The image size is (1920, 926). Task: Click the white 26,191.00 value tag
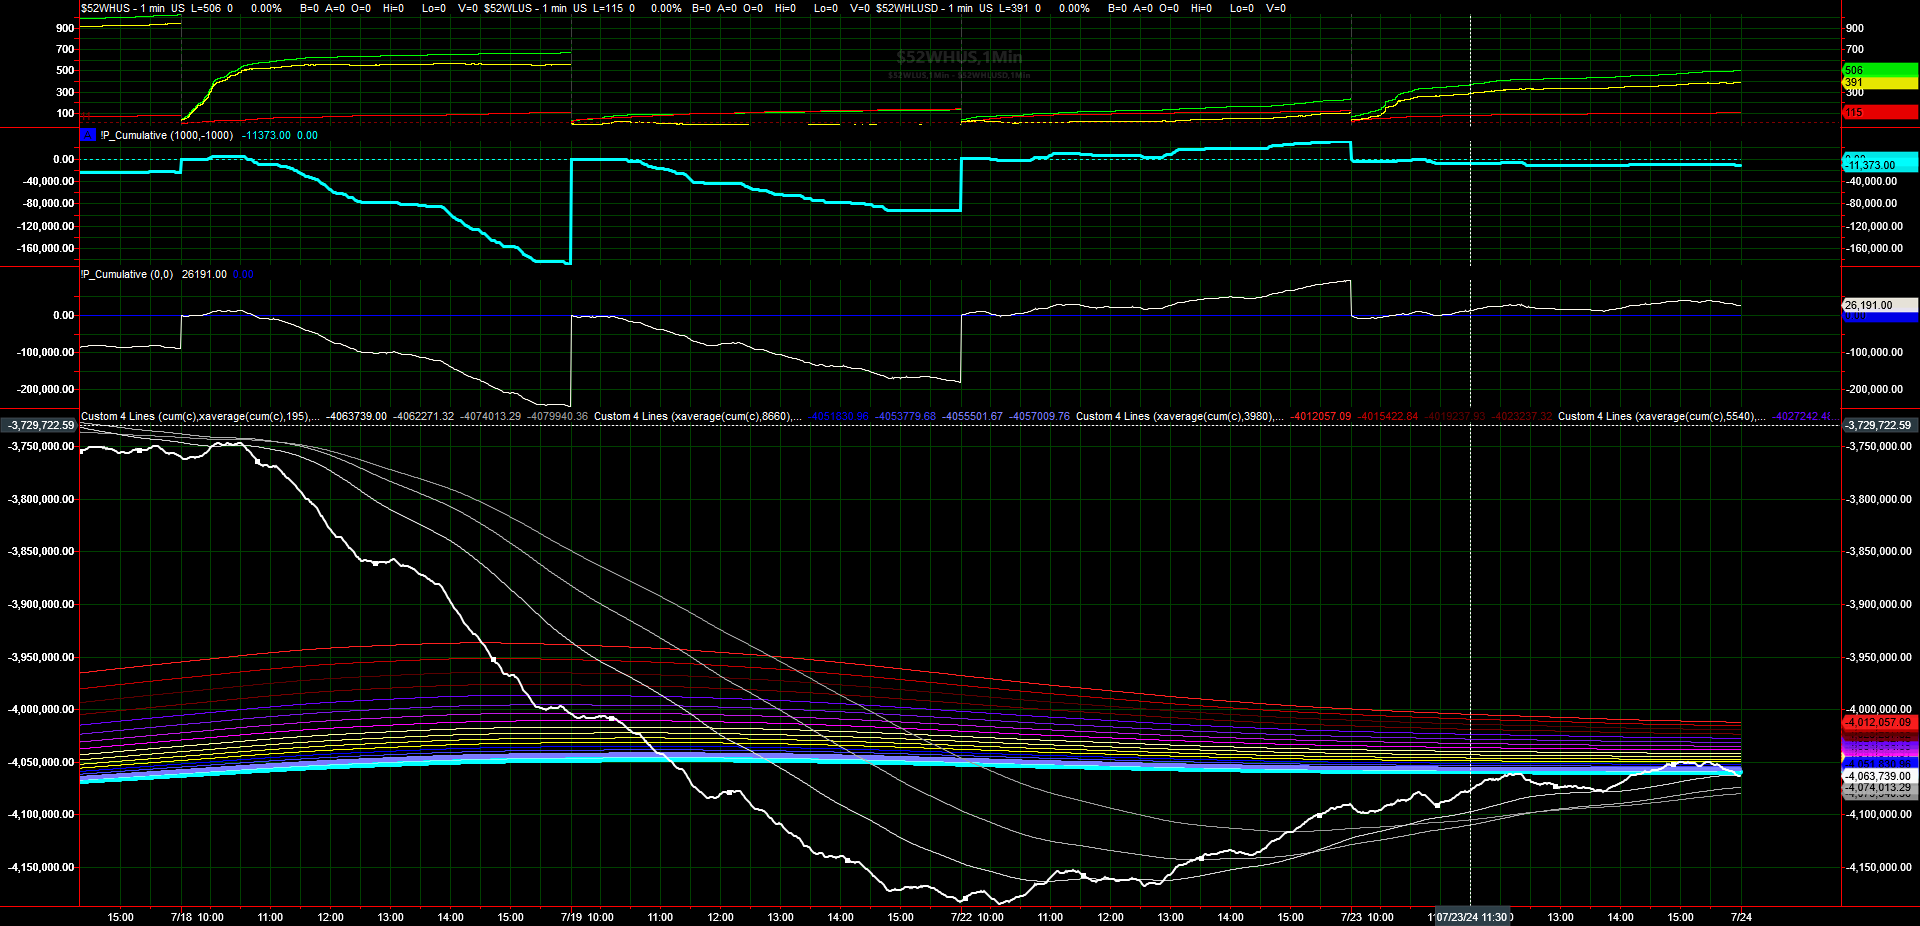[1878, 305]
